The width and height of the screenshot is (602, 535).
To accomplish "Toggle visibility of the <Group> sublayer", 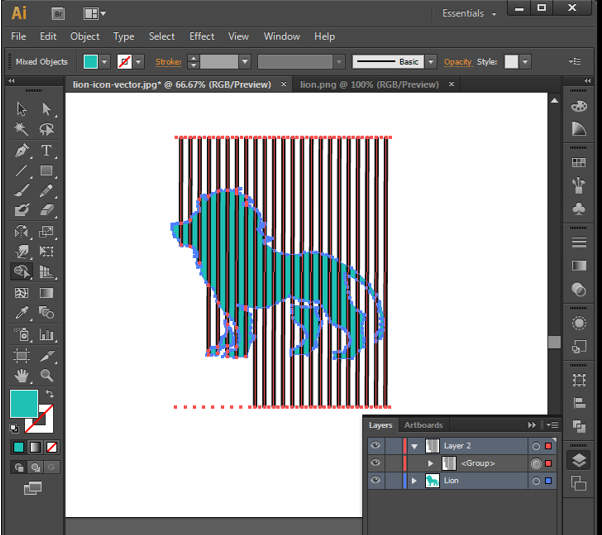I will (376, 463).
